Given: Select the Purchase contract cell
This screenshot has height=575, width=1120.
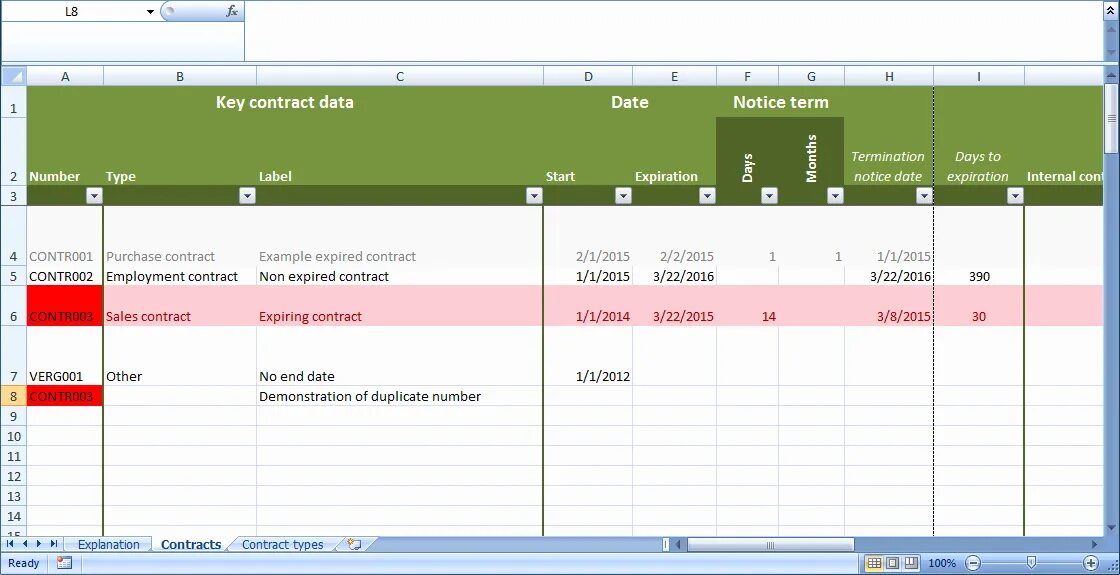Looking at the screenshot, I should 180,236.
